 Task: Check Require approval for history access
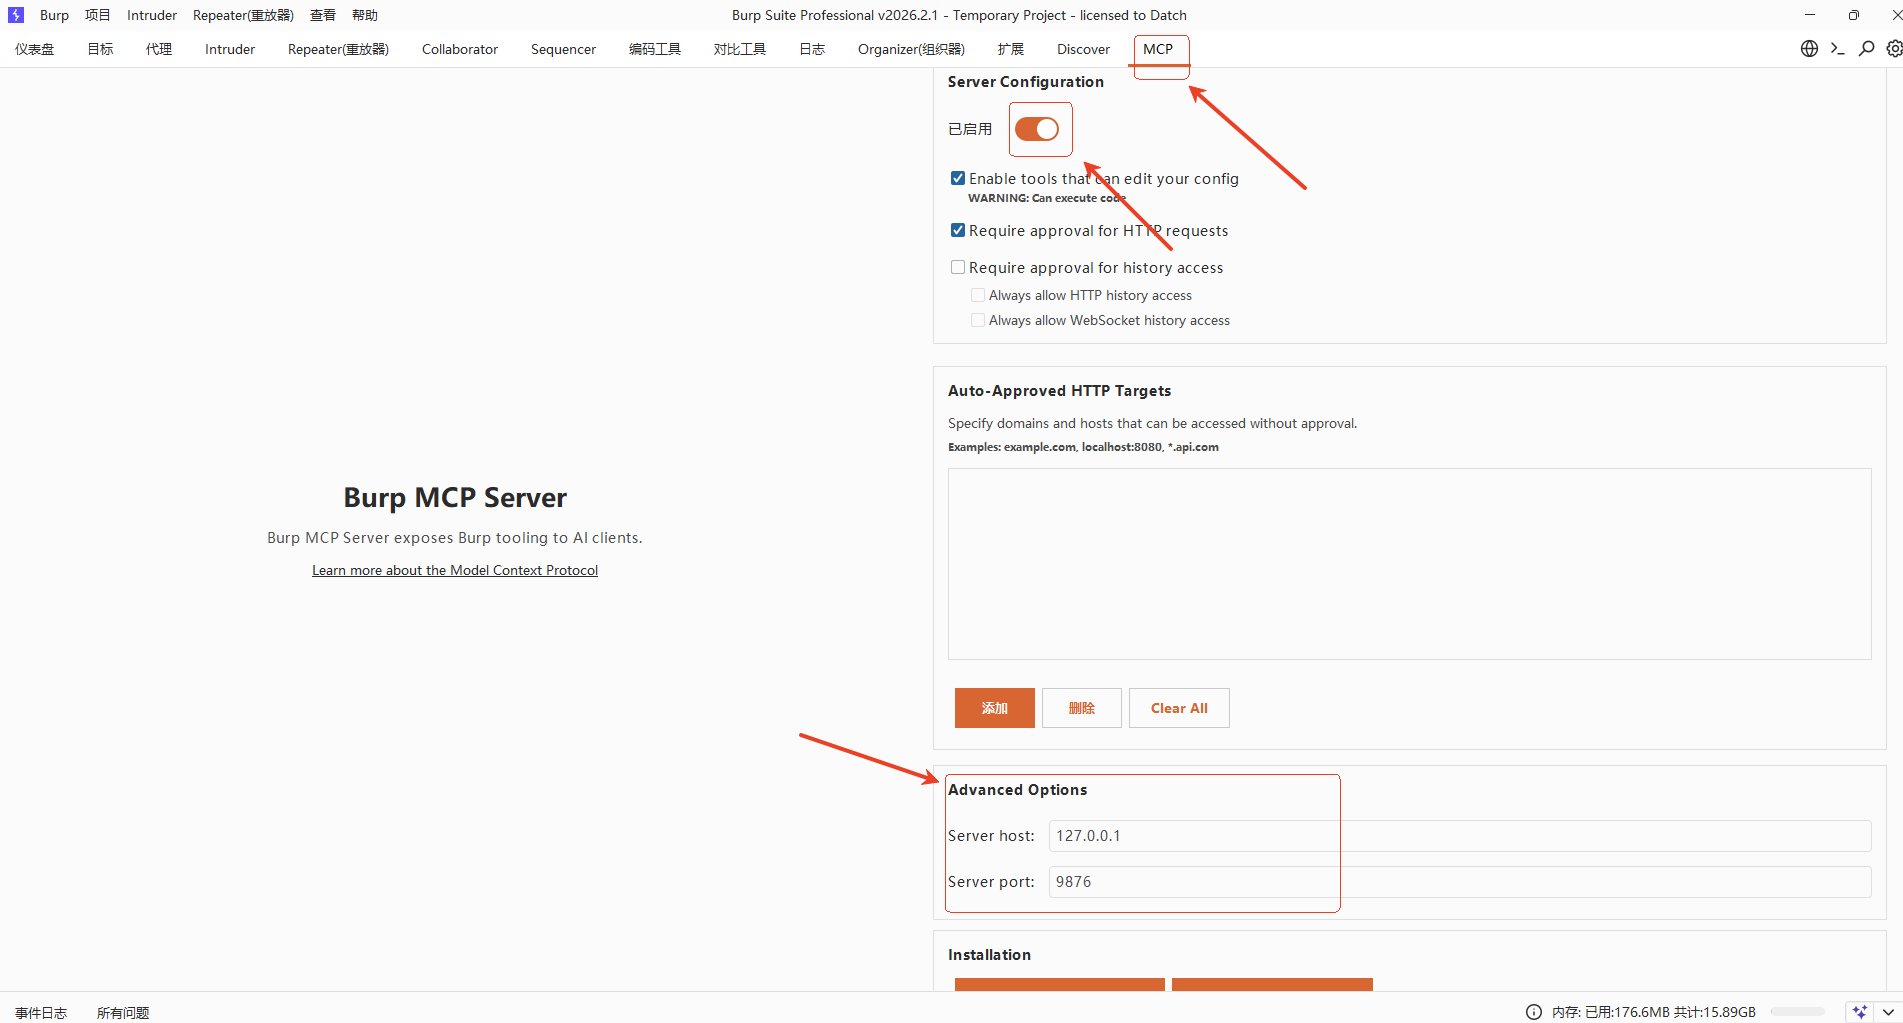(x=958, y=267)
